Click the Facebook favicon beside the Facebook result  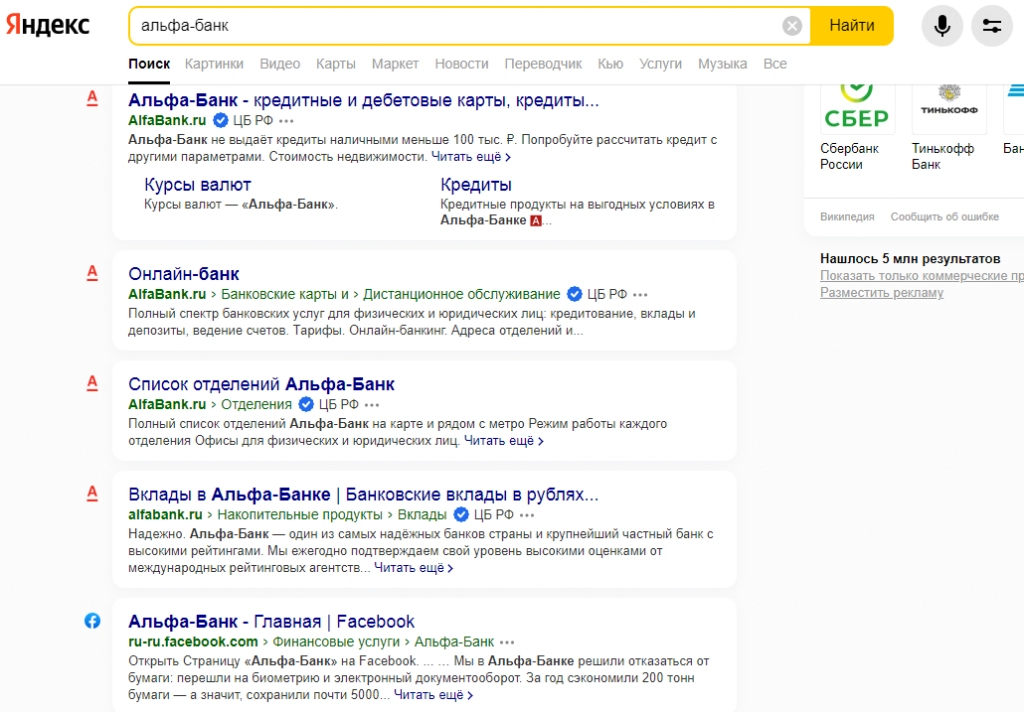93,621
